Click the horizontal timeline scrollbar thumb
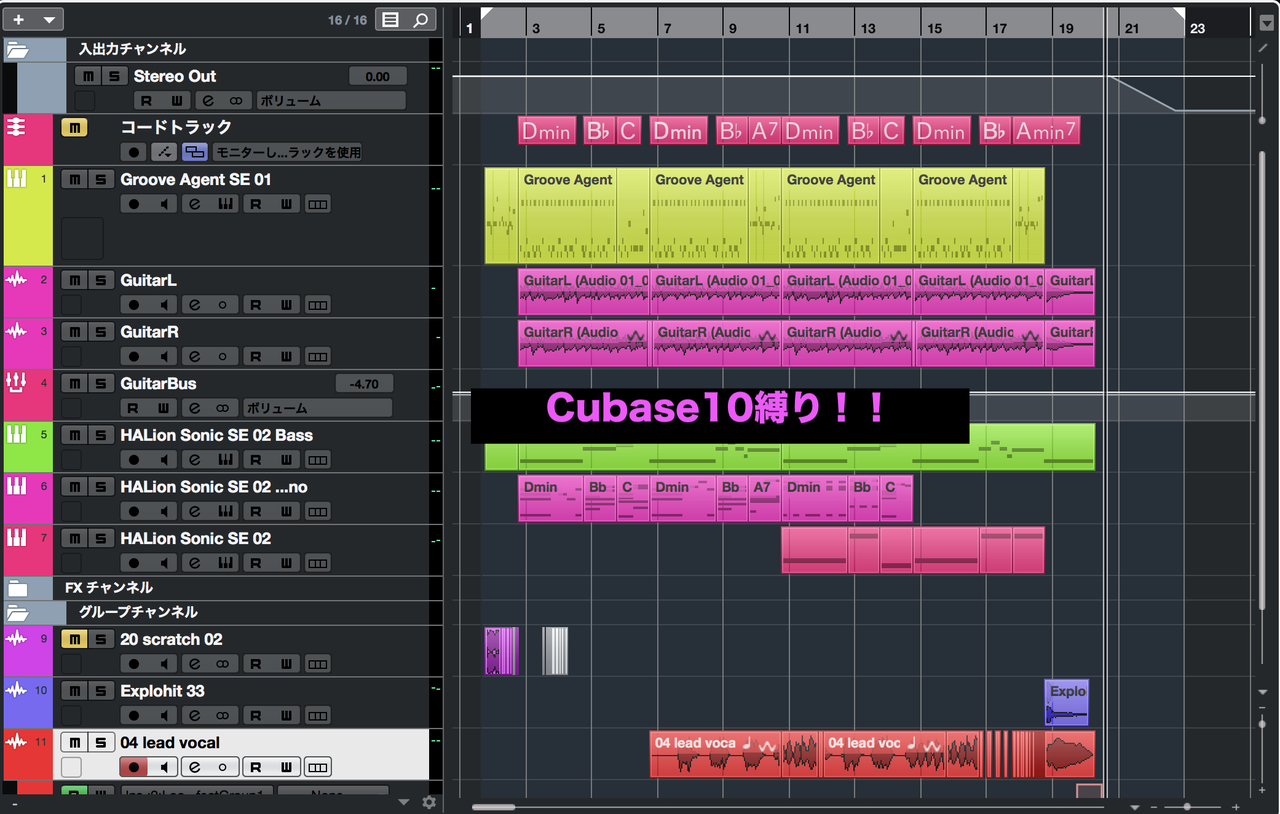This screenshot has height=814, width=1280. point(494,806)
